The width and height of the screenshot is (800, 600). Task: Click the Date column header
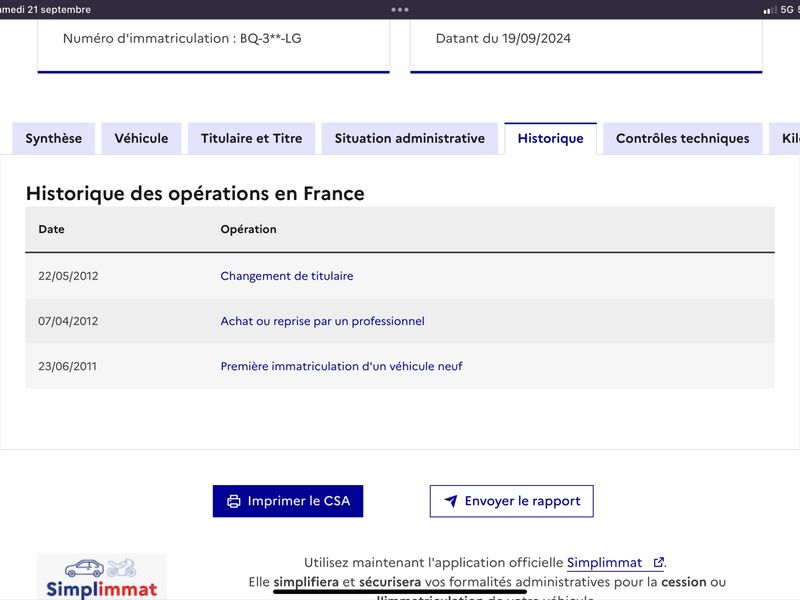[52, 229]
